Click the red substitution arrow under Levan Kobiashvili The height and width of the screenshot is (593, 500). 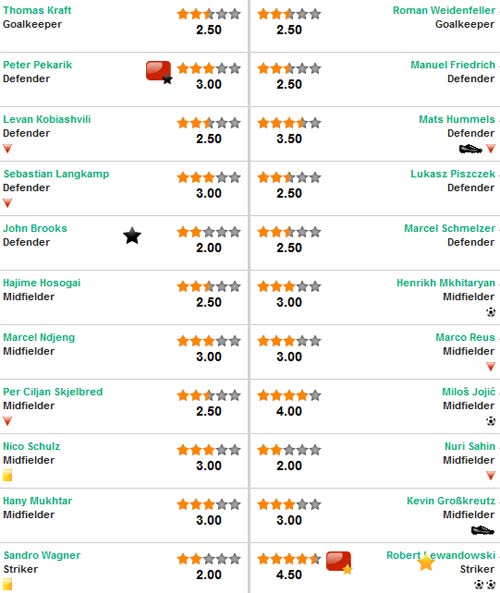point(7,149)
